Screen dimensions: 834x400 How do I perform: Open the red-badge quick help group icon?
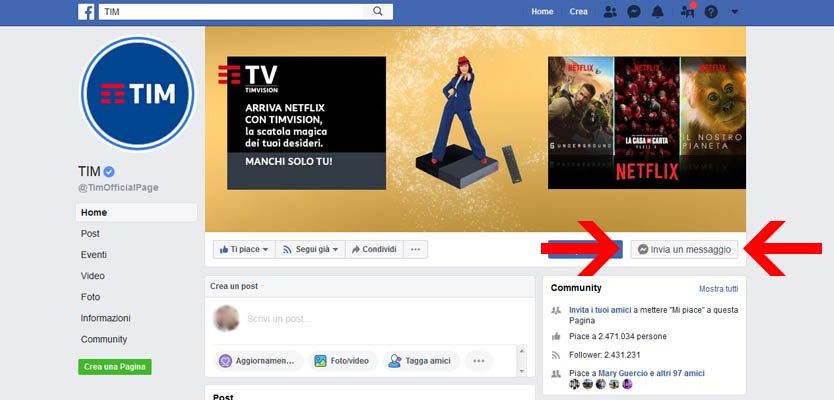pos(688,12)
